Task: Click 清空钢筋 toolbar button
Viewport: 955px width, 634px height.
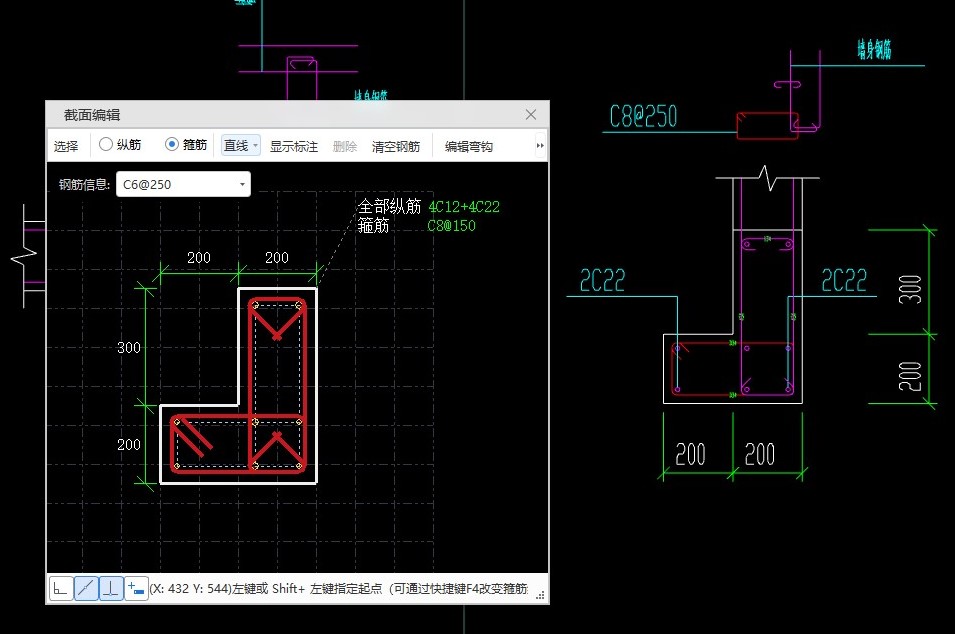Action: (396, 146)
